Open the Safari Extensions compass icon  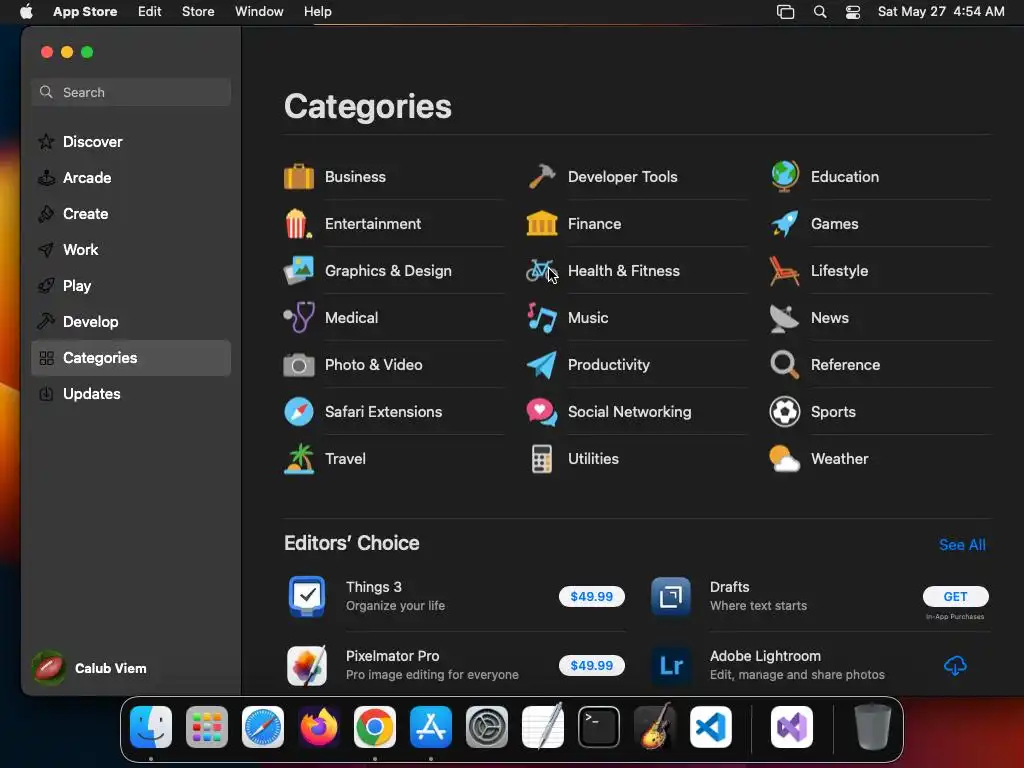298,411
